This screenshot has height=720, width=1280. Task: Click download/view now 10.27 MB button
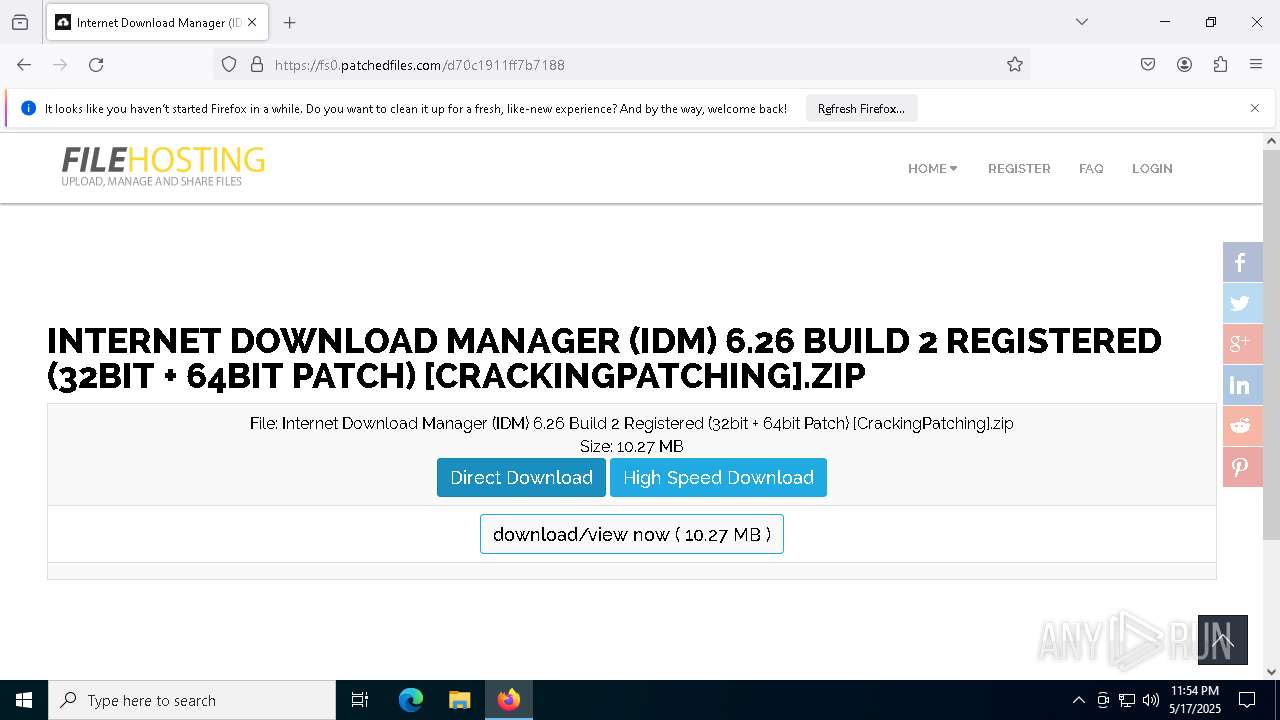(x=632, y=534)
